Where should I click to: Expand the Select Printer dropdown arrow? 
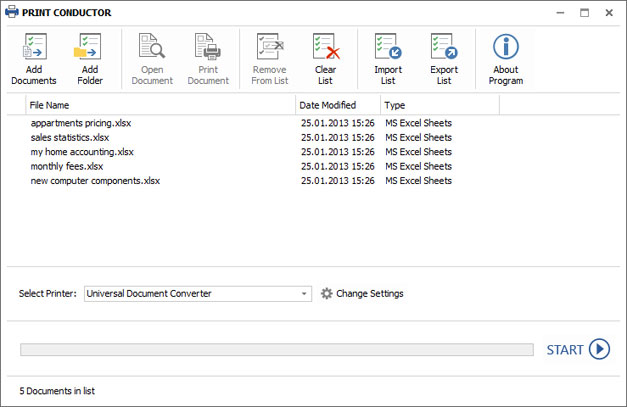[304, 294]
